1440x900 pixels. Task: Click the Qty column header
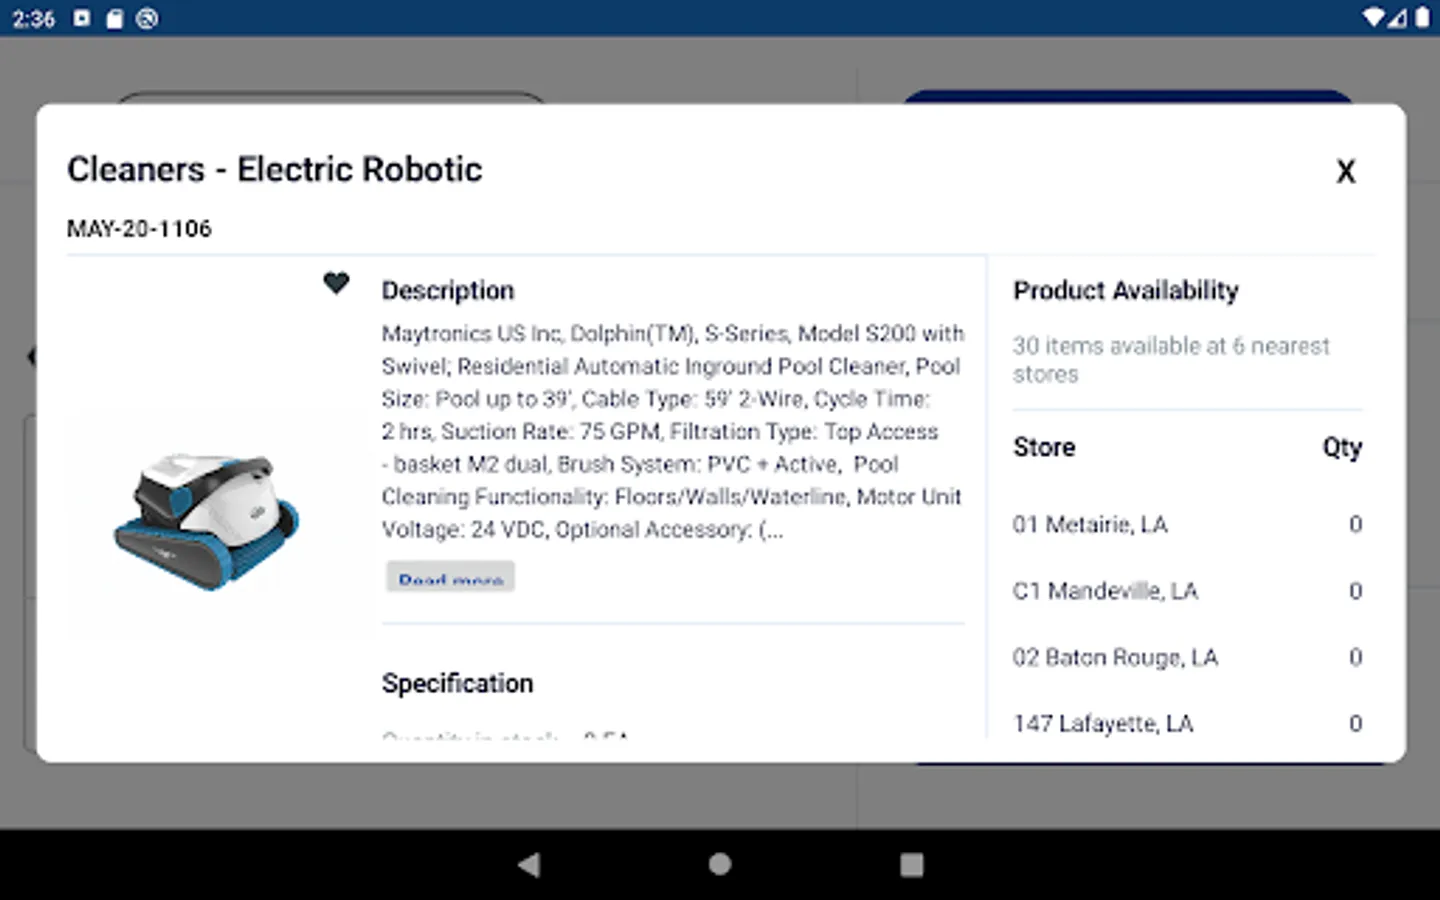[1342, 448]
